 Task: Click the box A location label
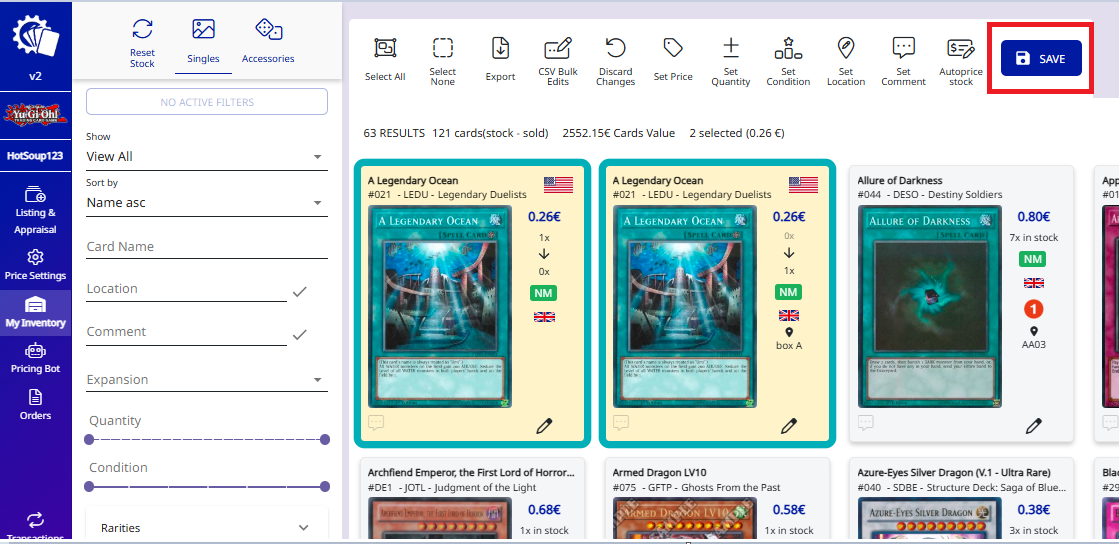pyautogui.click(x=789, y=346)
